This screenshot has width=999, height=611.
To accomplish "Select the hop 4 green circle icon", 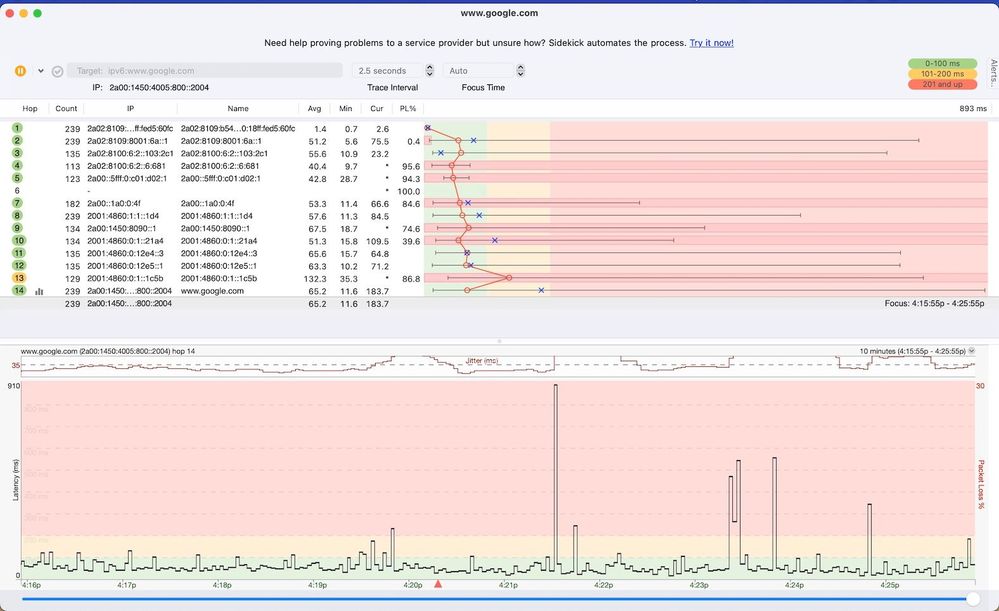I will 17,166.
